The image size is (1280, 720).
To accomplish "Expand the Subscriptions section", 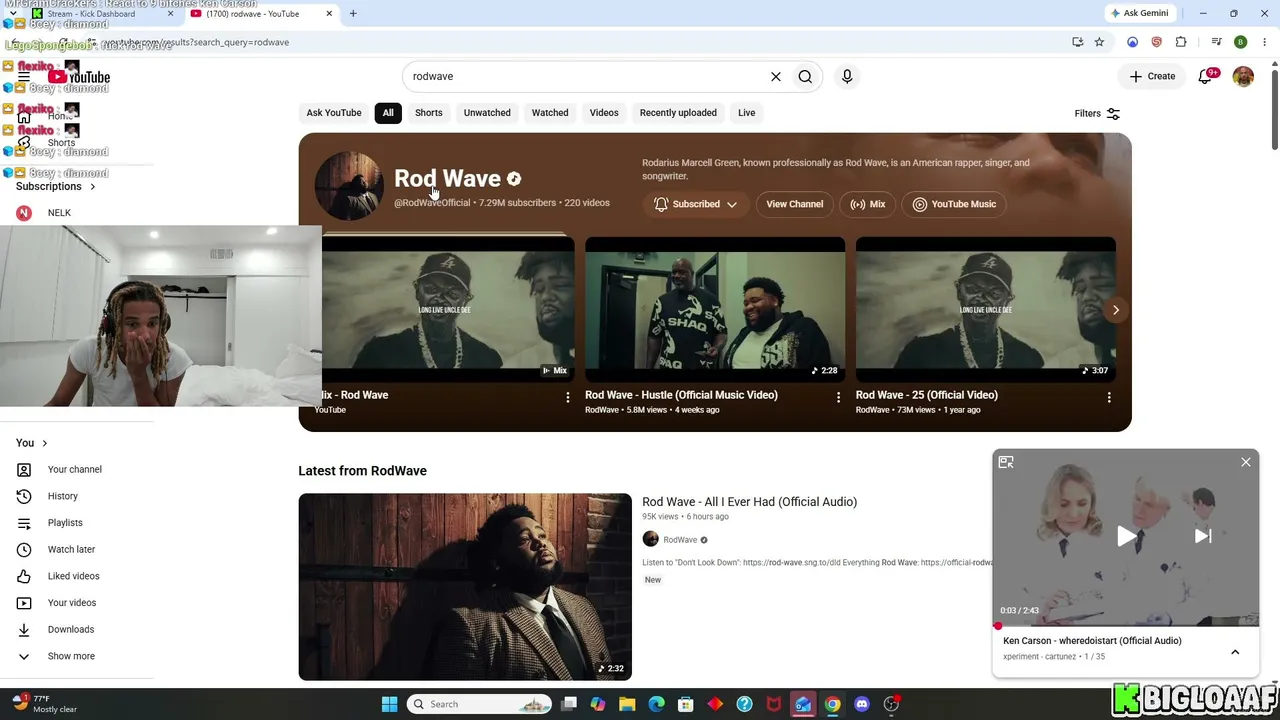I will pos(55,186).
